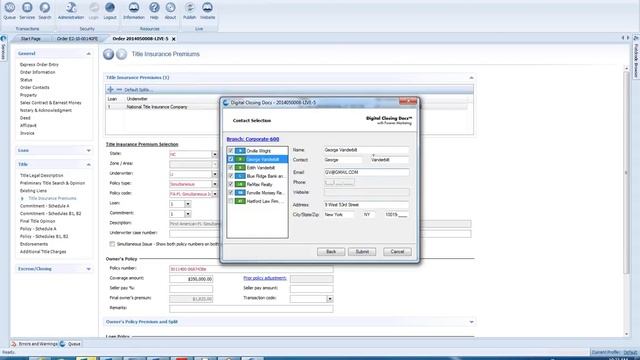Click the Email field in dialog
This screenshot has height=360, width=640.
(367, 172)
